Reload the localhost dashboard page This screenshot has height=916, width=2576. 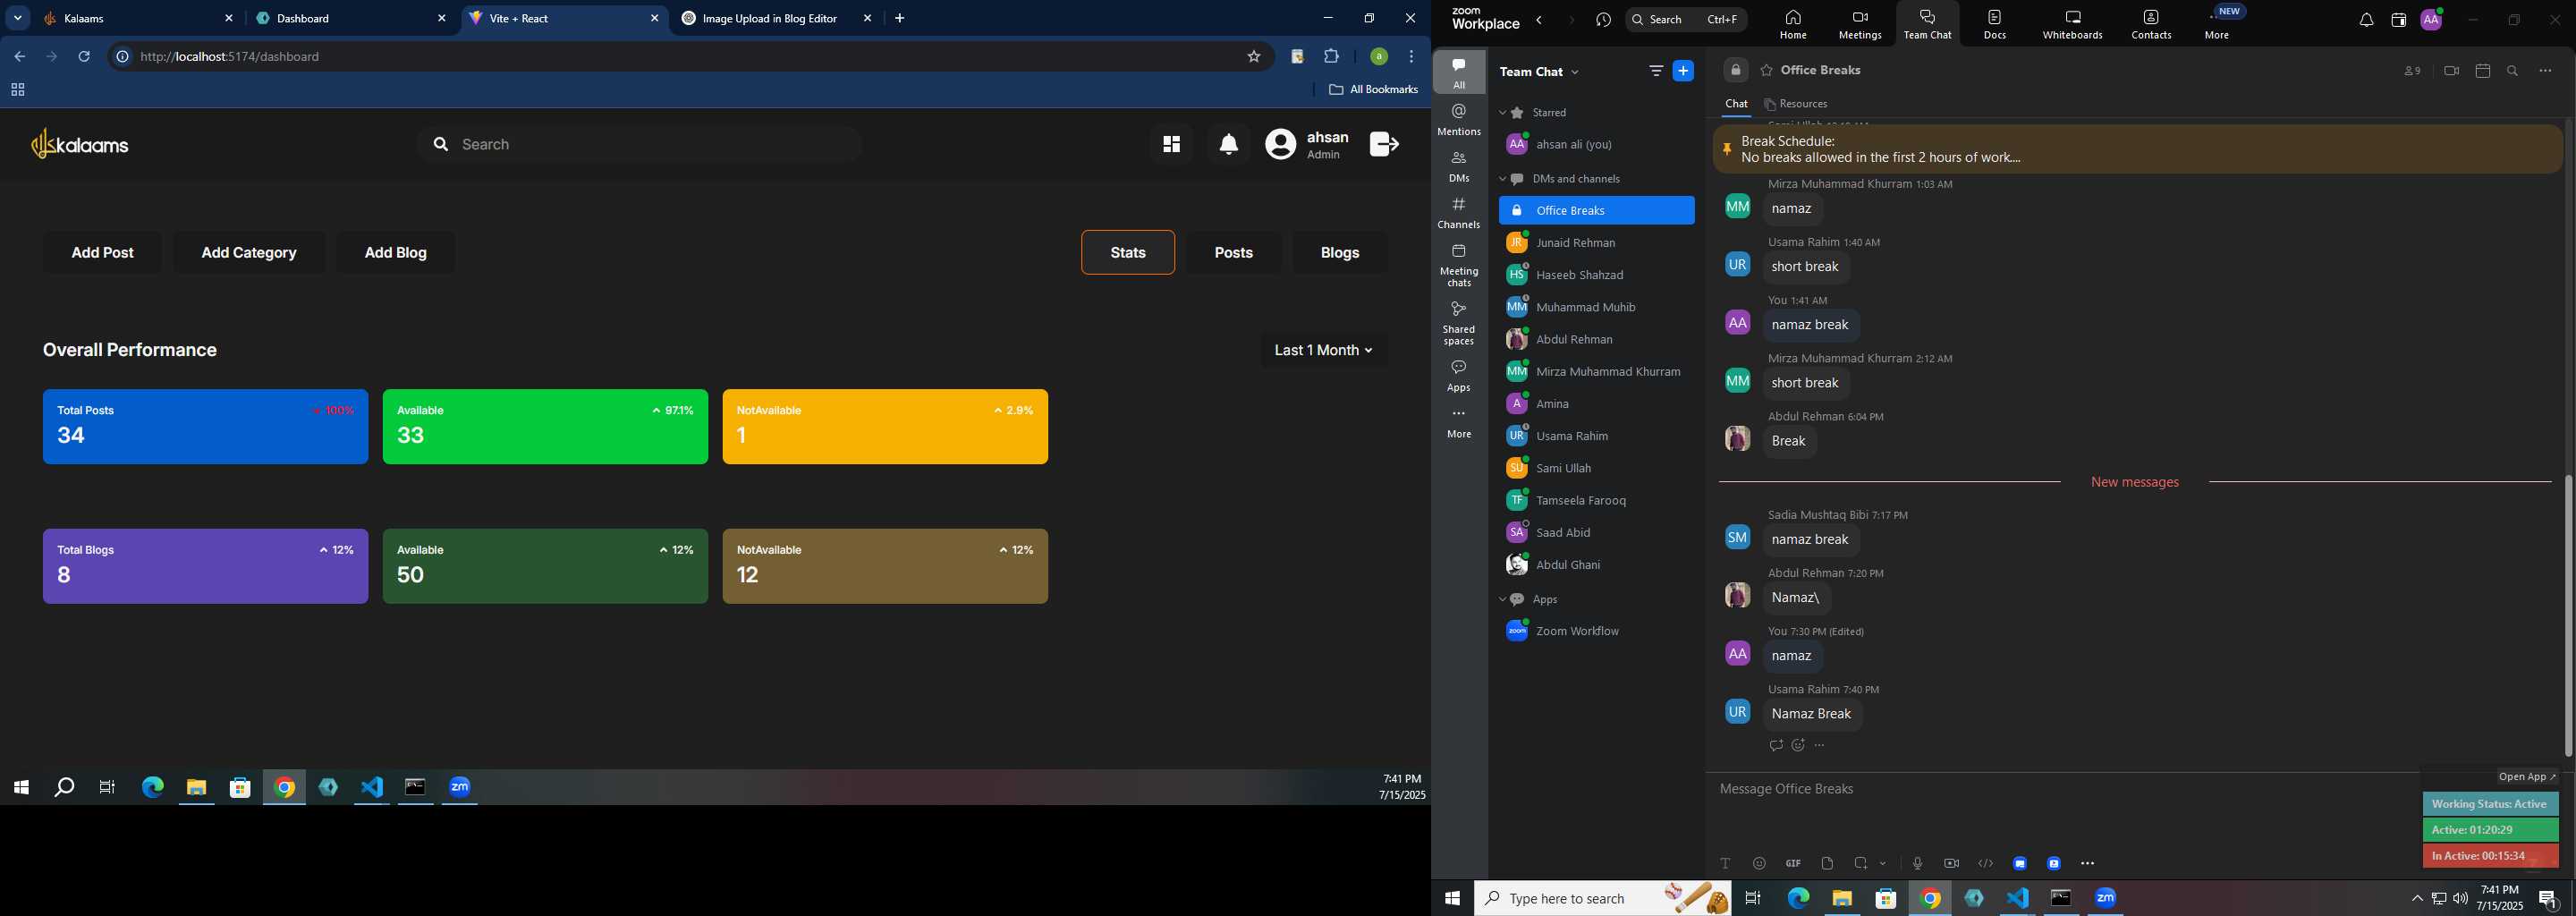point(84,57)
